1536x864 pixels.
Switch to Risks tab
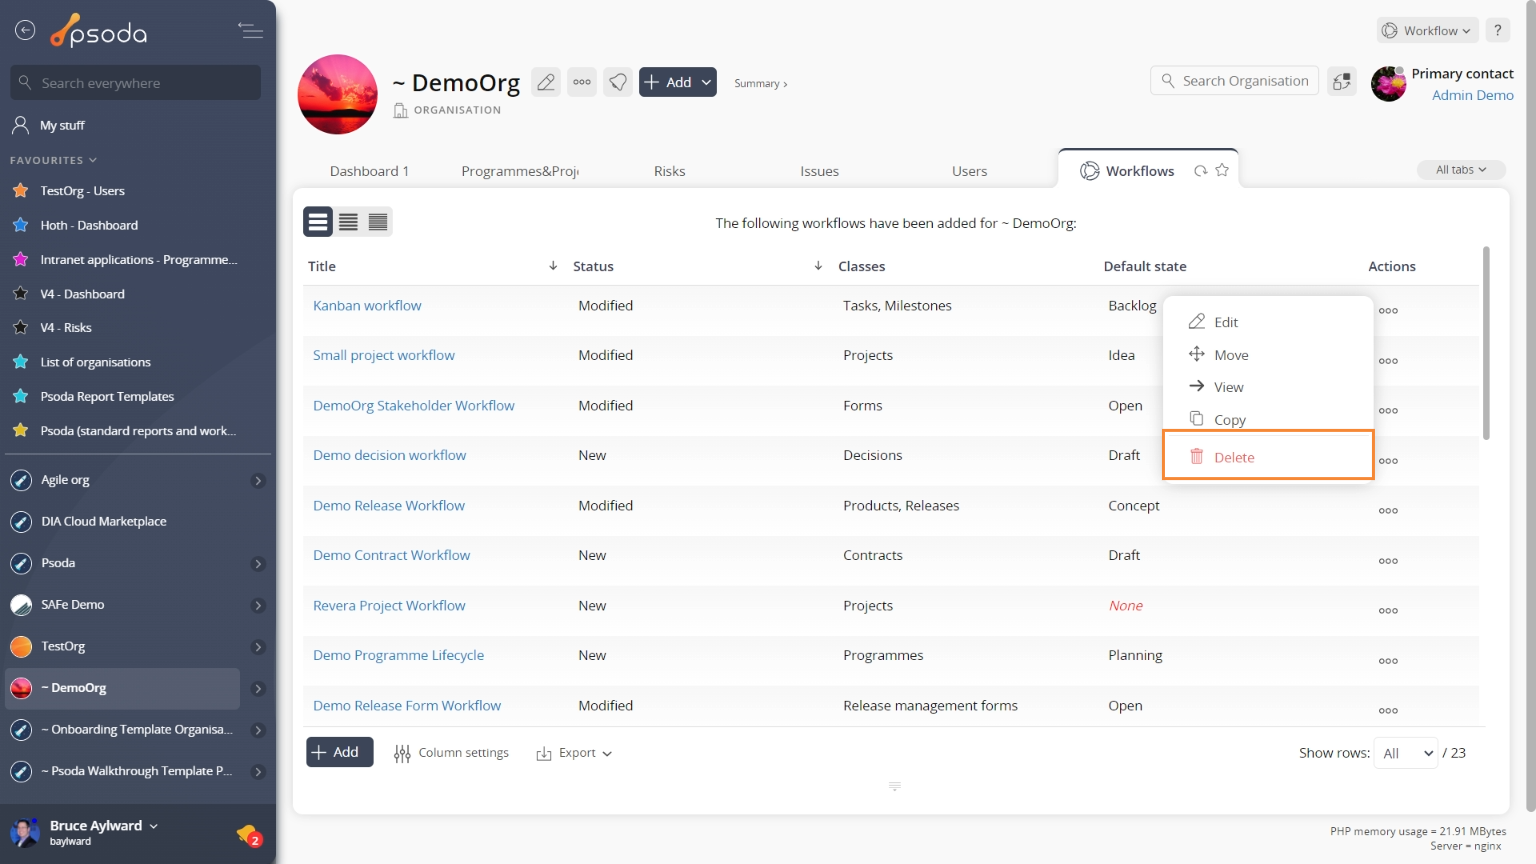click(669, 171)
